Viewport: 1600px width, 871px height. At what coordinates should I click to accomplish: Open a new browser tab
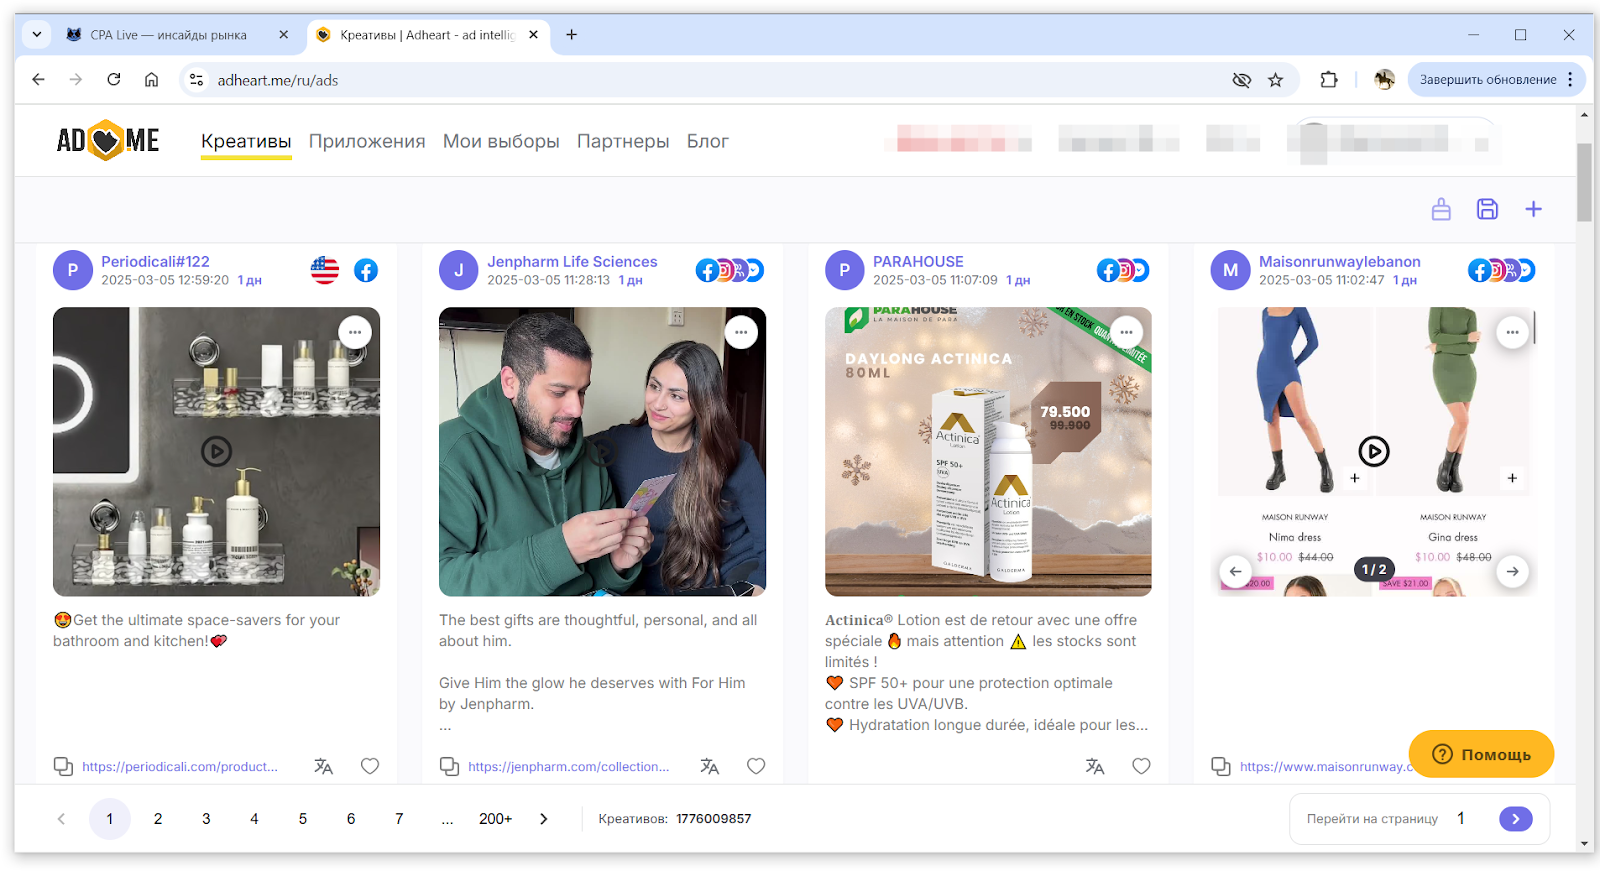[571, 35]
